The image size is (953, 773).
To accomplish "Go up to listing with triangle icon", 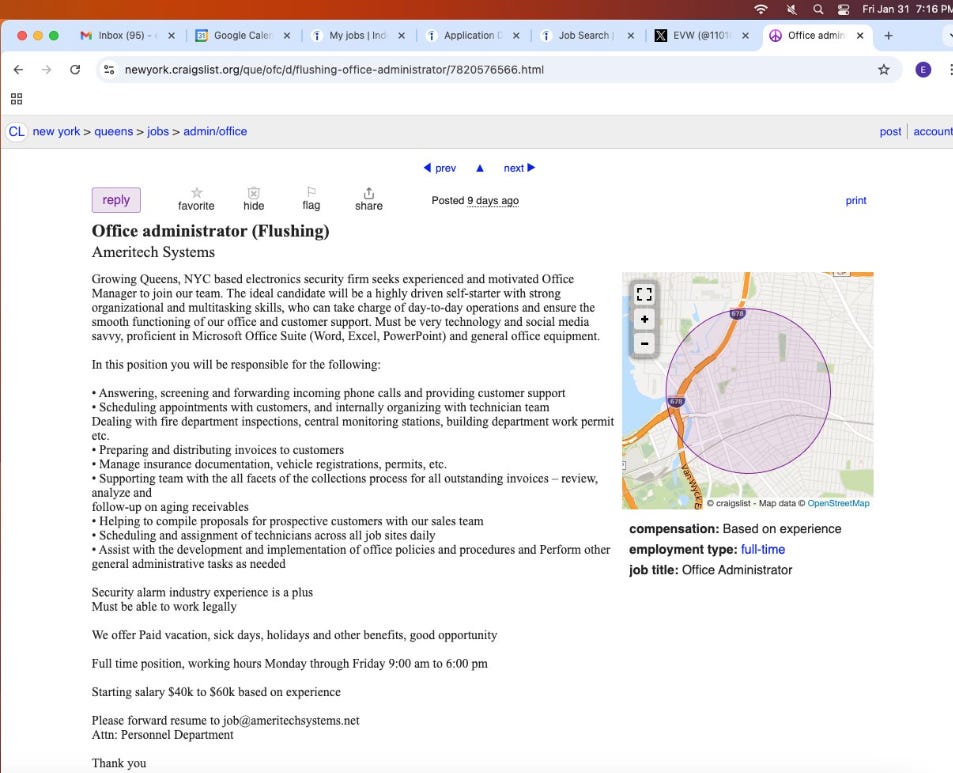I will 480,168.
